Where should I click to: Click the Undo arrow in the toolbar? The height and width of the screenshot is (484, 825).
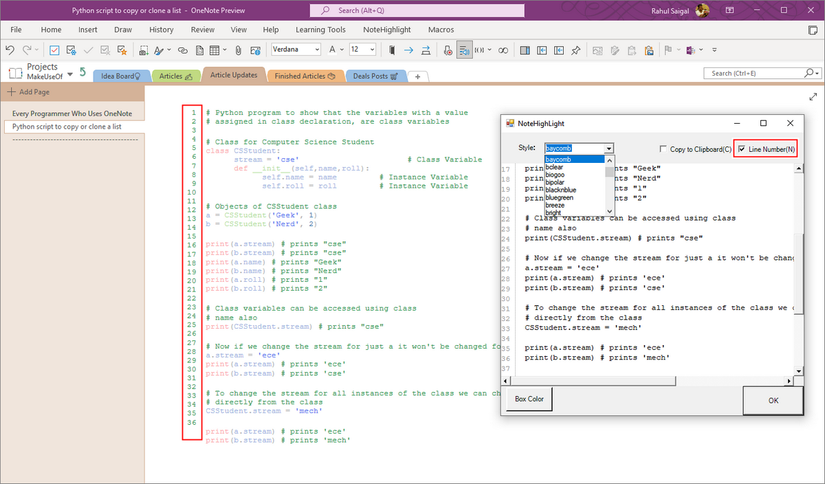point(11,49)
